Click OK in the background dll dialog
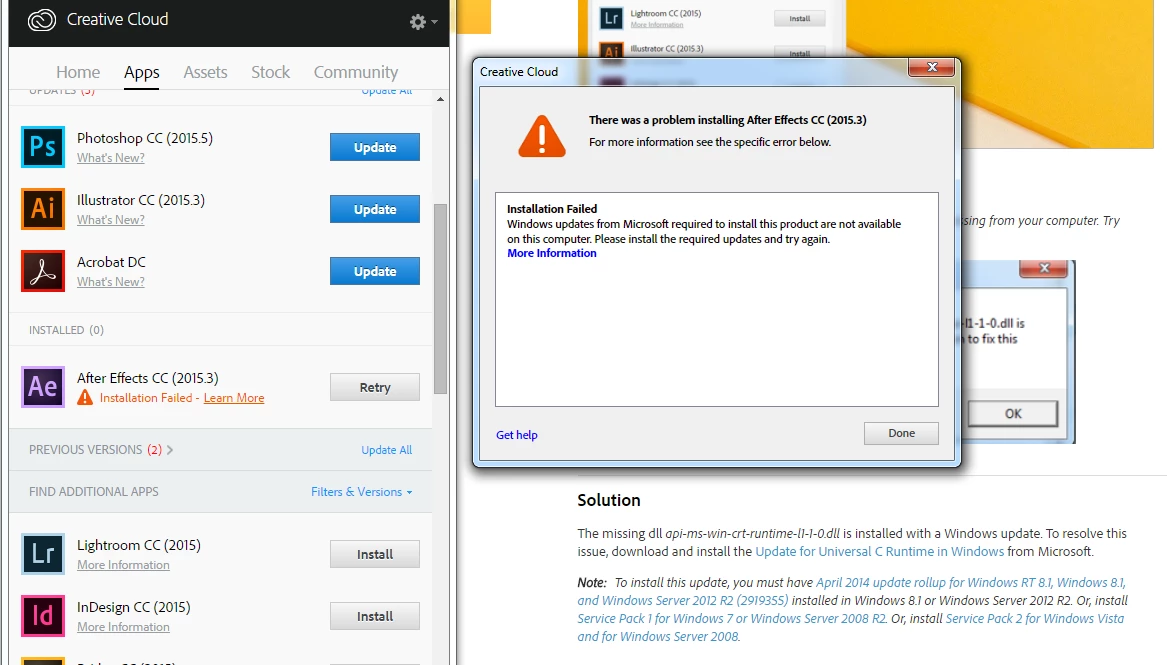1167x665 pixels. 1013,414
